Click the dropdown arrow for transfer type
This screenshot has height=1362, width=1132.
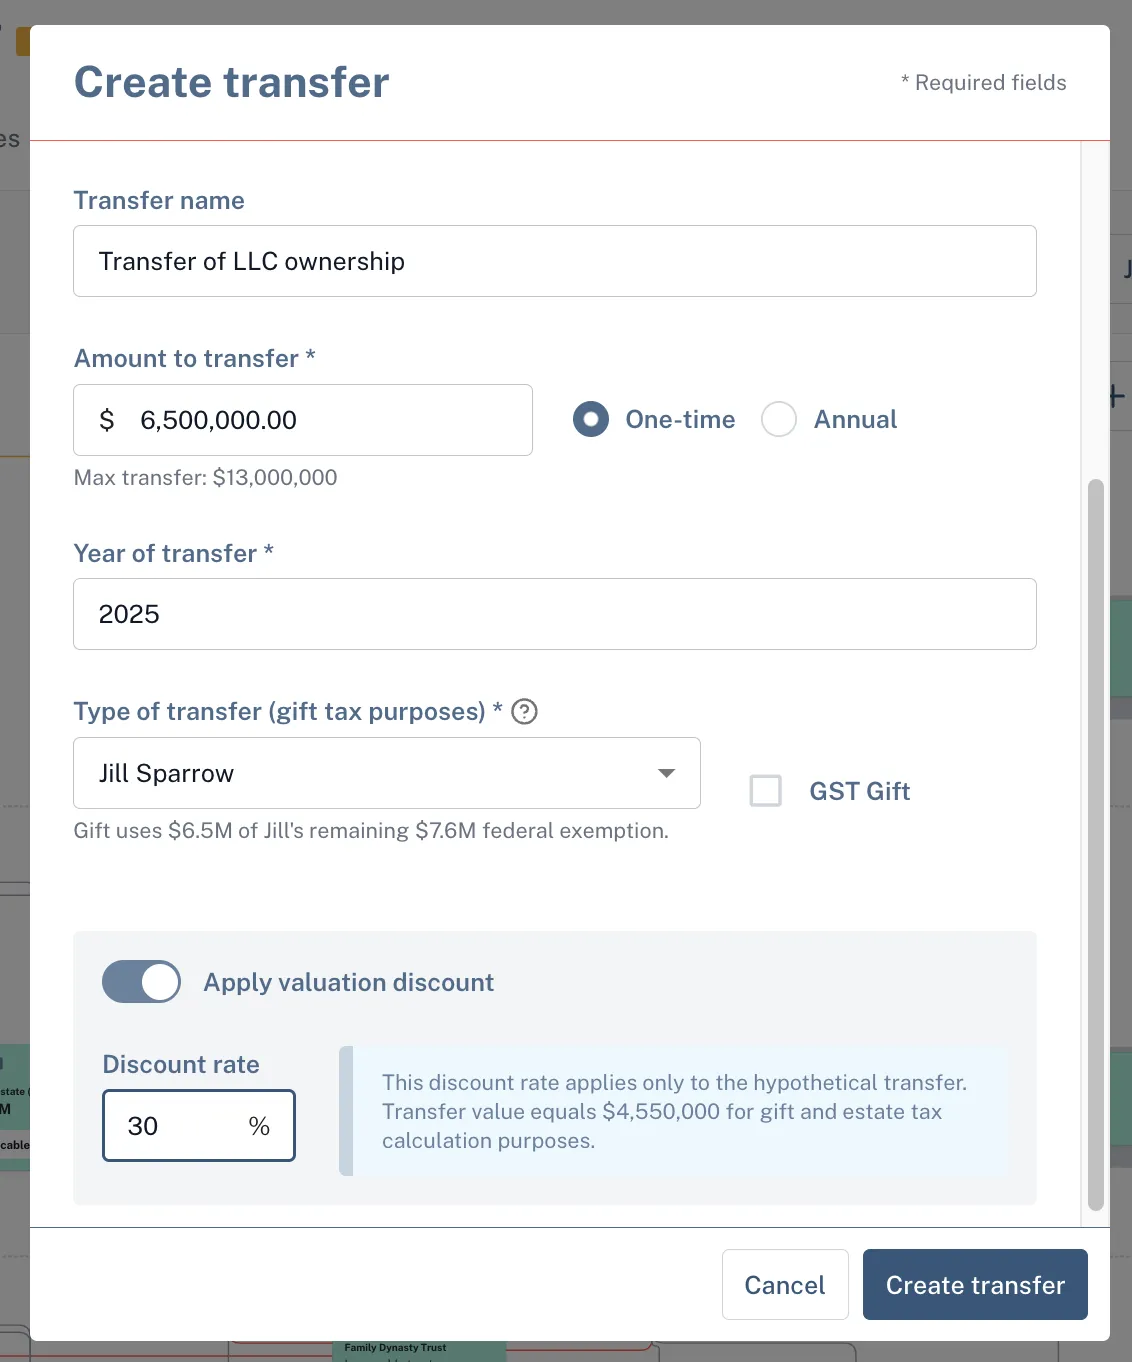coord(666,773)
